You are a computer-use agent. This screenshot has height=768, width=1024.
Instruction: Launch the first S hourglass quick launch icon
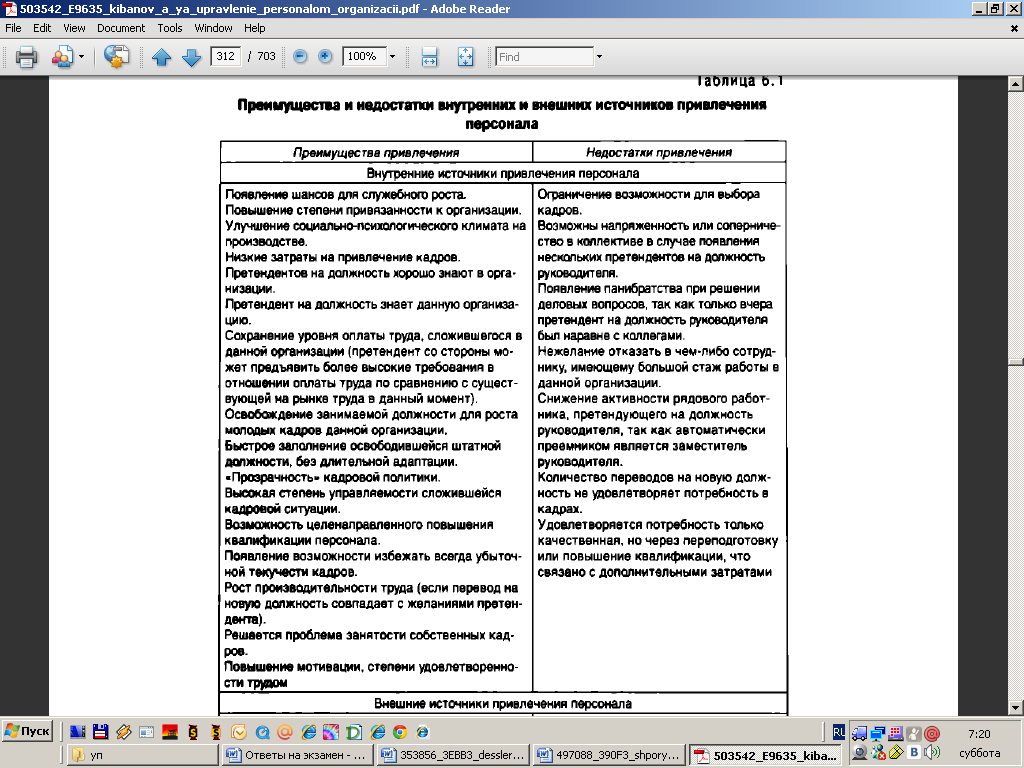point(193,732)
